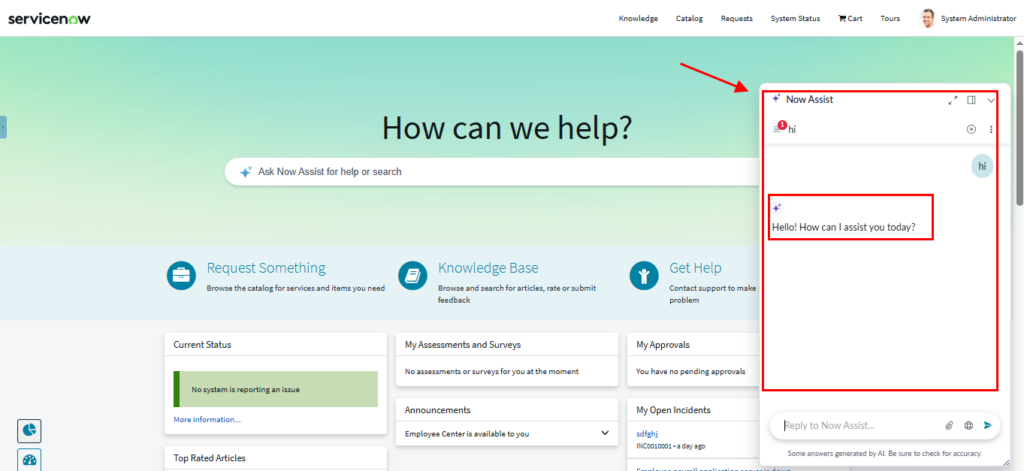Viewport: 1024px width, 471px height.
Task: Click the Request Something briefcase icon
Action: click(x=181, y=275)
